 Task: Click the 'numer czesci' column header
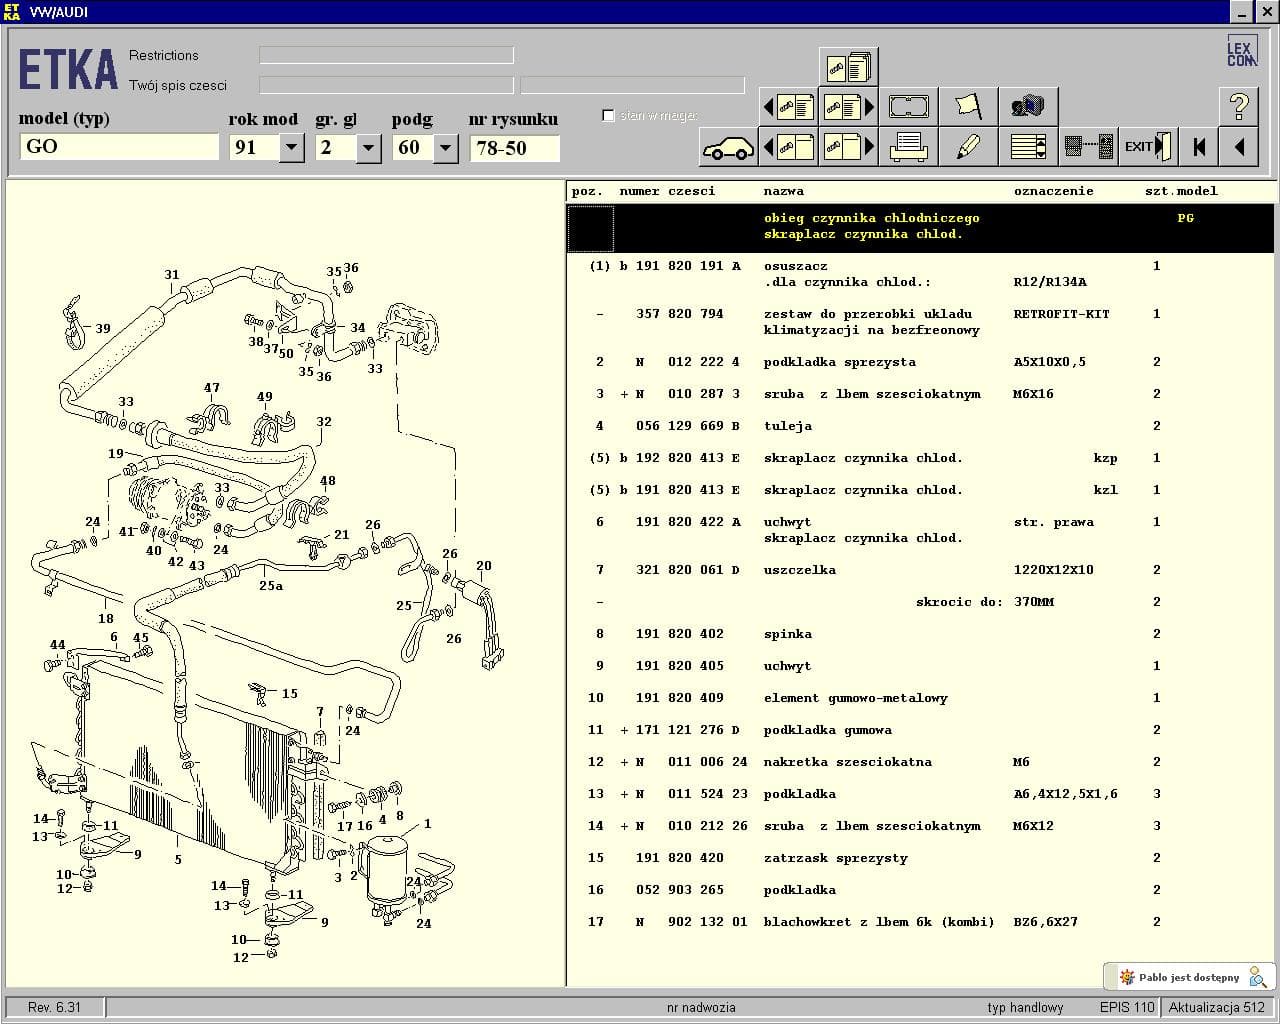(x=667, y=191)
